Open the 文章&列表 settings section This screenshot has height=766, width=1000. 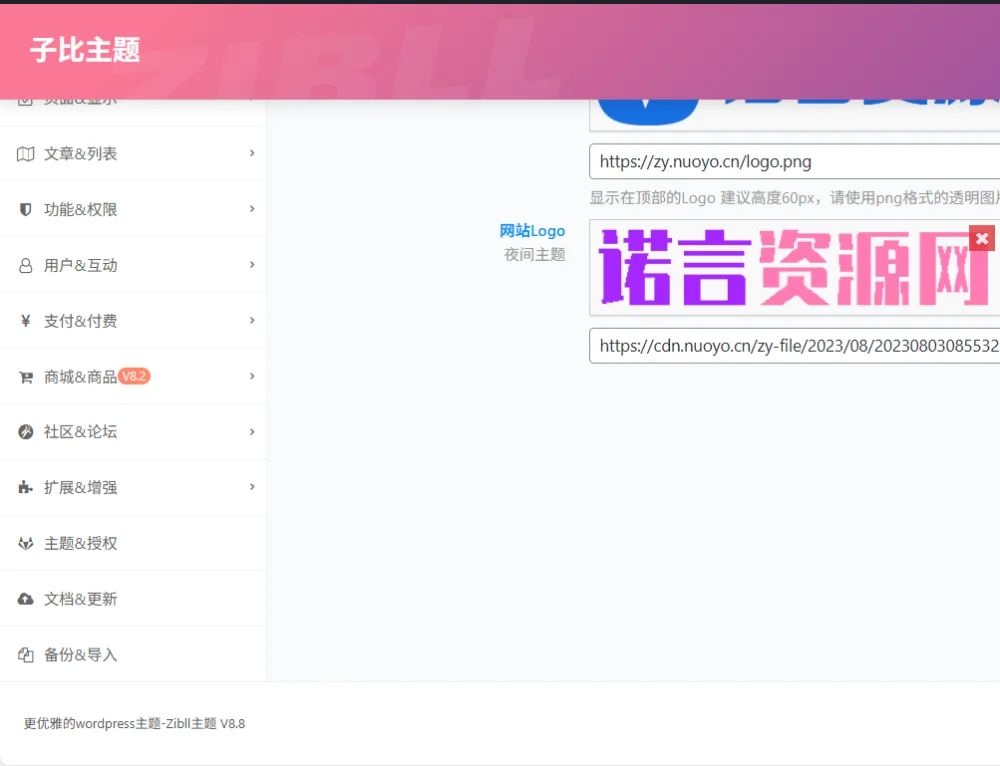133,154
